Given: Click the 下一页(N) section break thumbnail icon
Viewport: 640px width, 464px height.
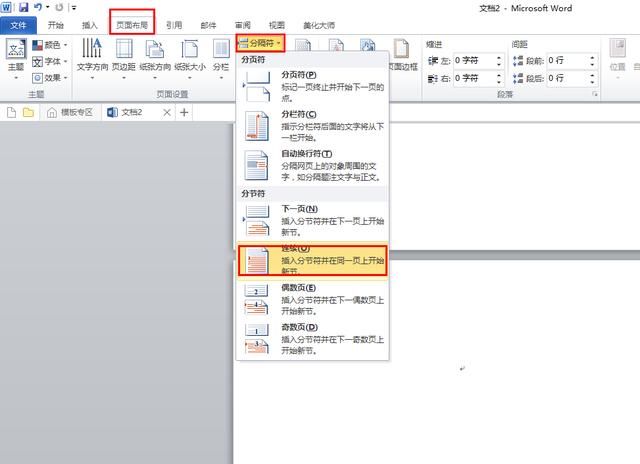Looking at the screenshot, I should click(256, 221).
